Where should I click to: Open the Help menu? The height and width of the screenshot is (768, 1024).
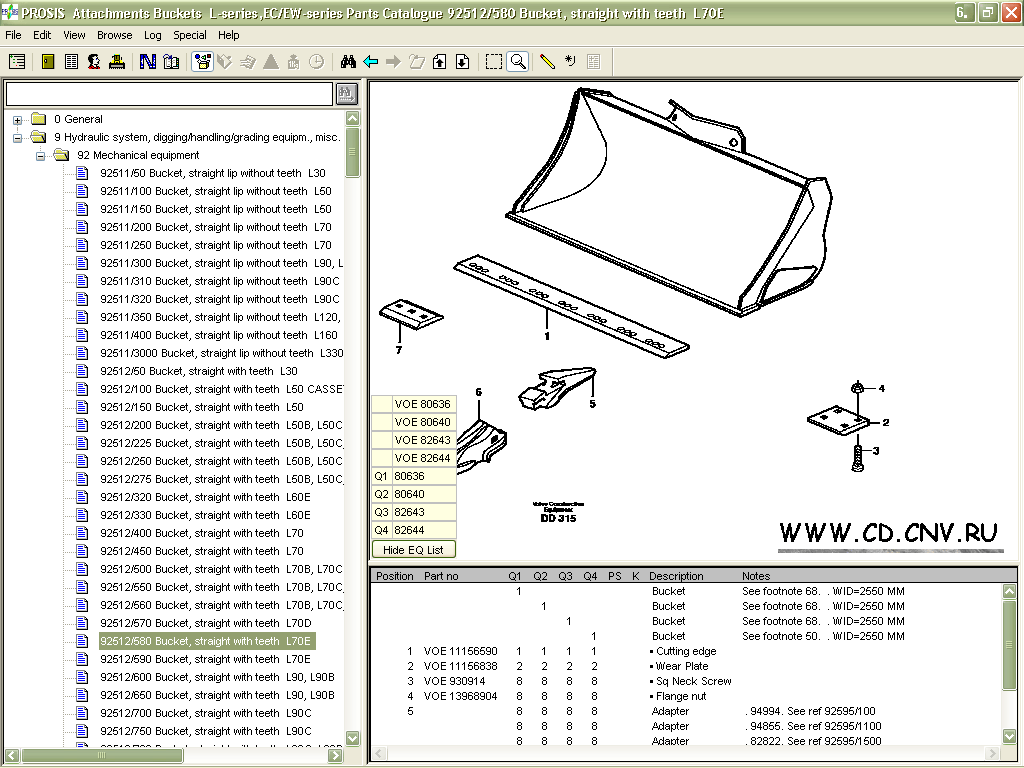click(x=229, y=35)
